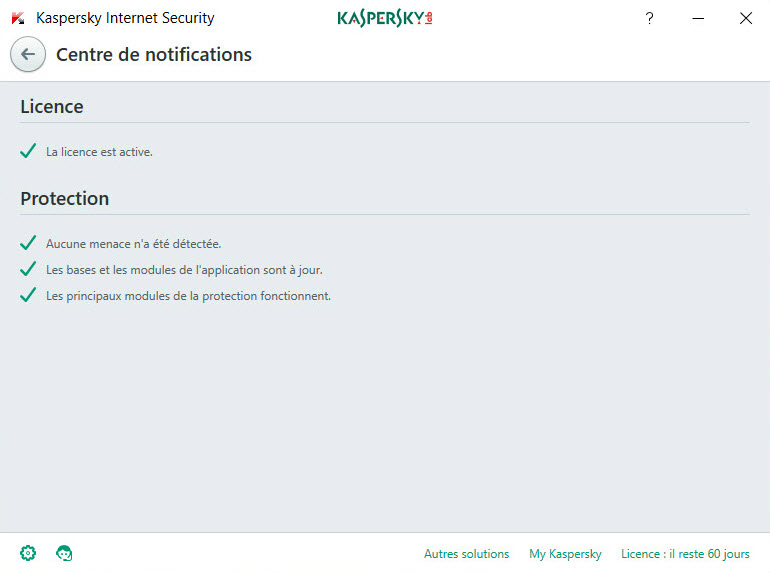Select 'La licence est active.' text
The width and height of the screenshot is (770, 573).
click(99, 152)
